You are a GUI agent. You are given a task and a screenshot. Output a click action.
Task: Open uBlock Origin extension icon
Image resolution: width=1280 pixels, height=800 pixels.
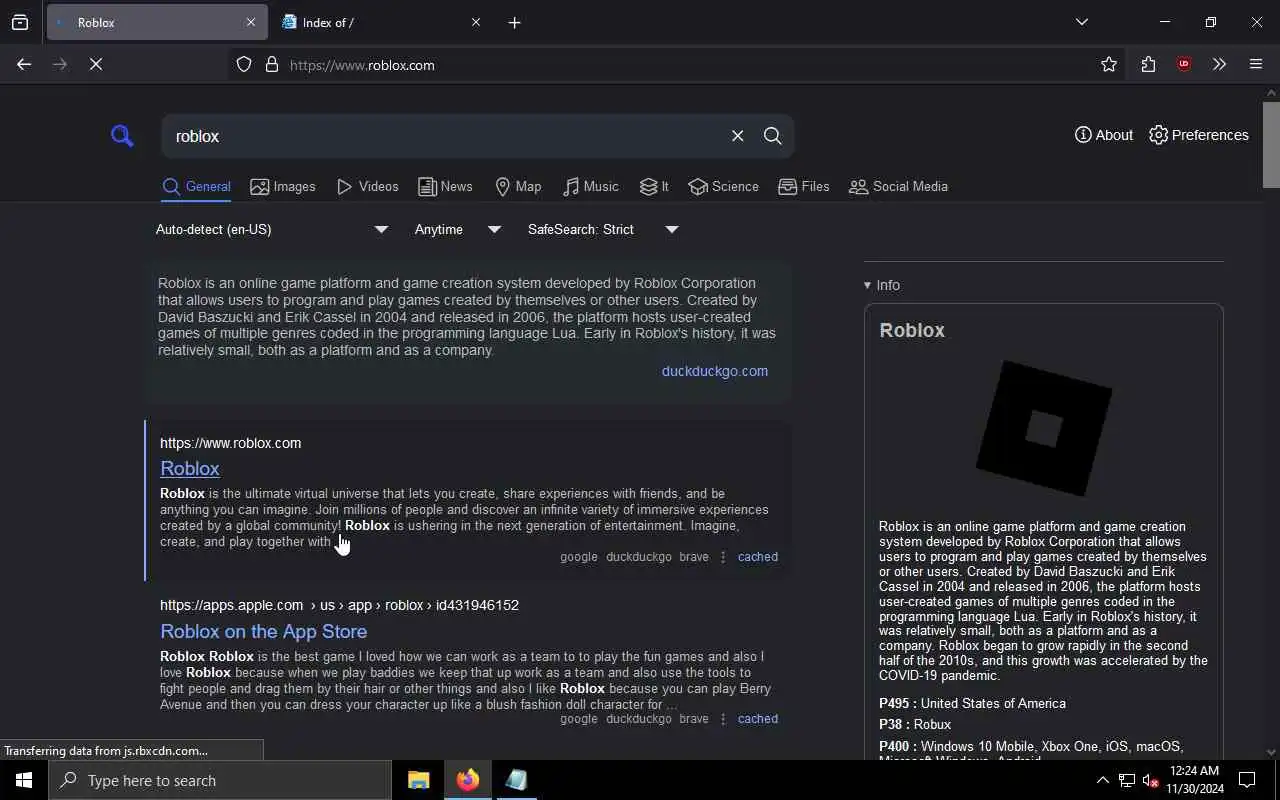[1184, 65]
